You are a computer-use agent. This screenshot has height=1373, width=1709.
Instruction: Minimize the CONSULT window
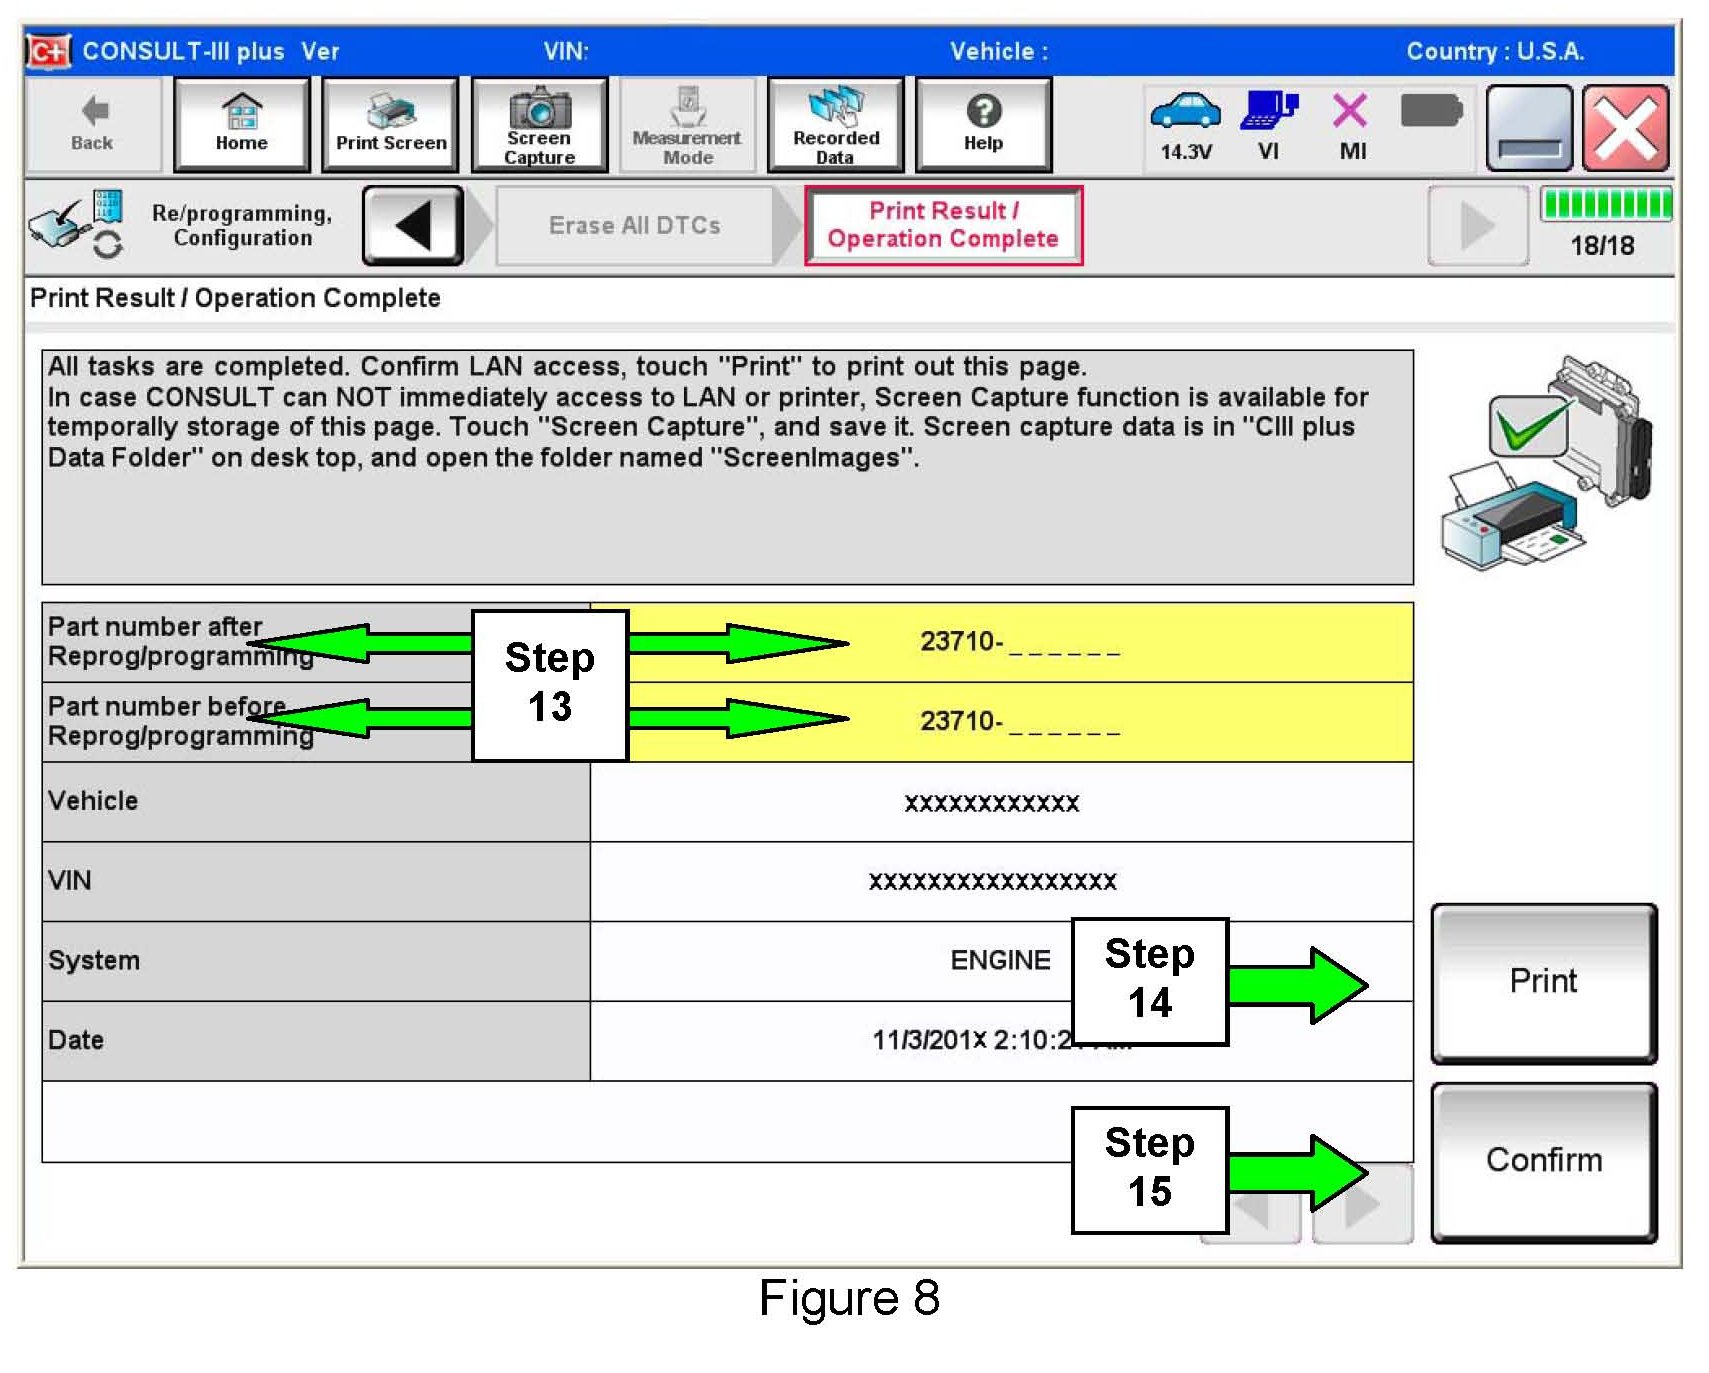1529,128
